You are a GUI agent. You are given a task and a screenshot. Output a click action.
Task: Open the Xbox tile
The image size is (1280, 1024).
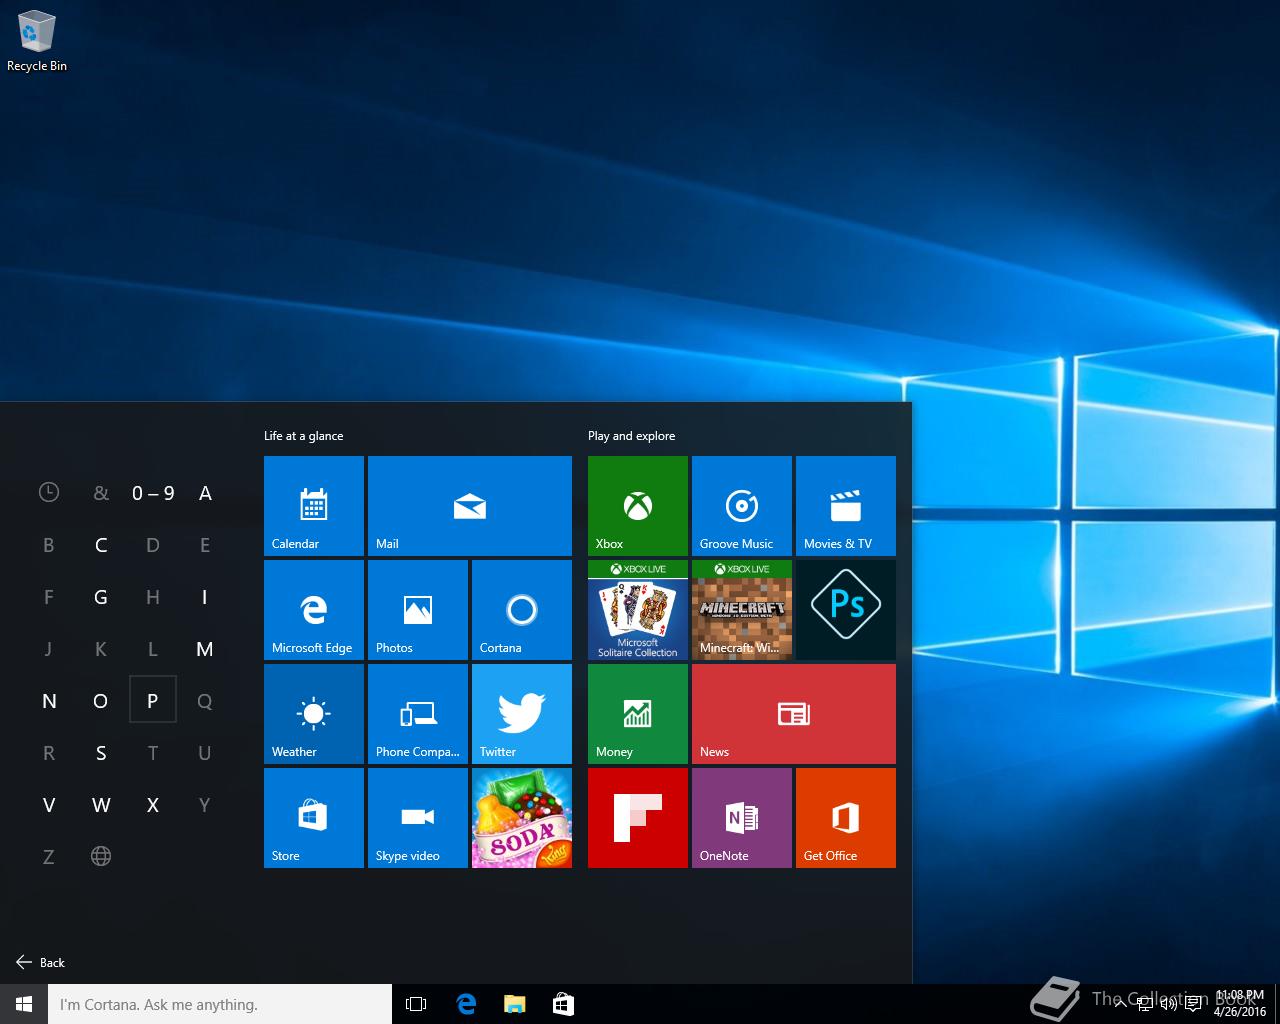click(x=638, y=506)
